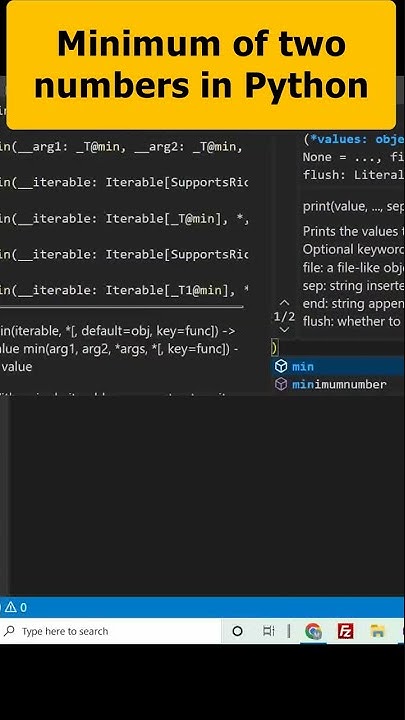This screenshot has width=405, height=720.
Task: Click the "__arg1: _T@min, __arg2: _T@min" overload line
Action: point(121,147)
